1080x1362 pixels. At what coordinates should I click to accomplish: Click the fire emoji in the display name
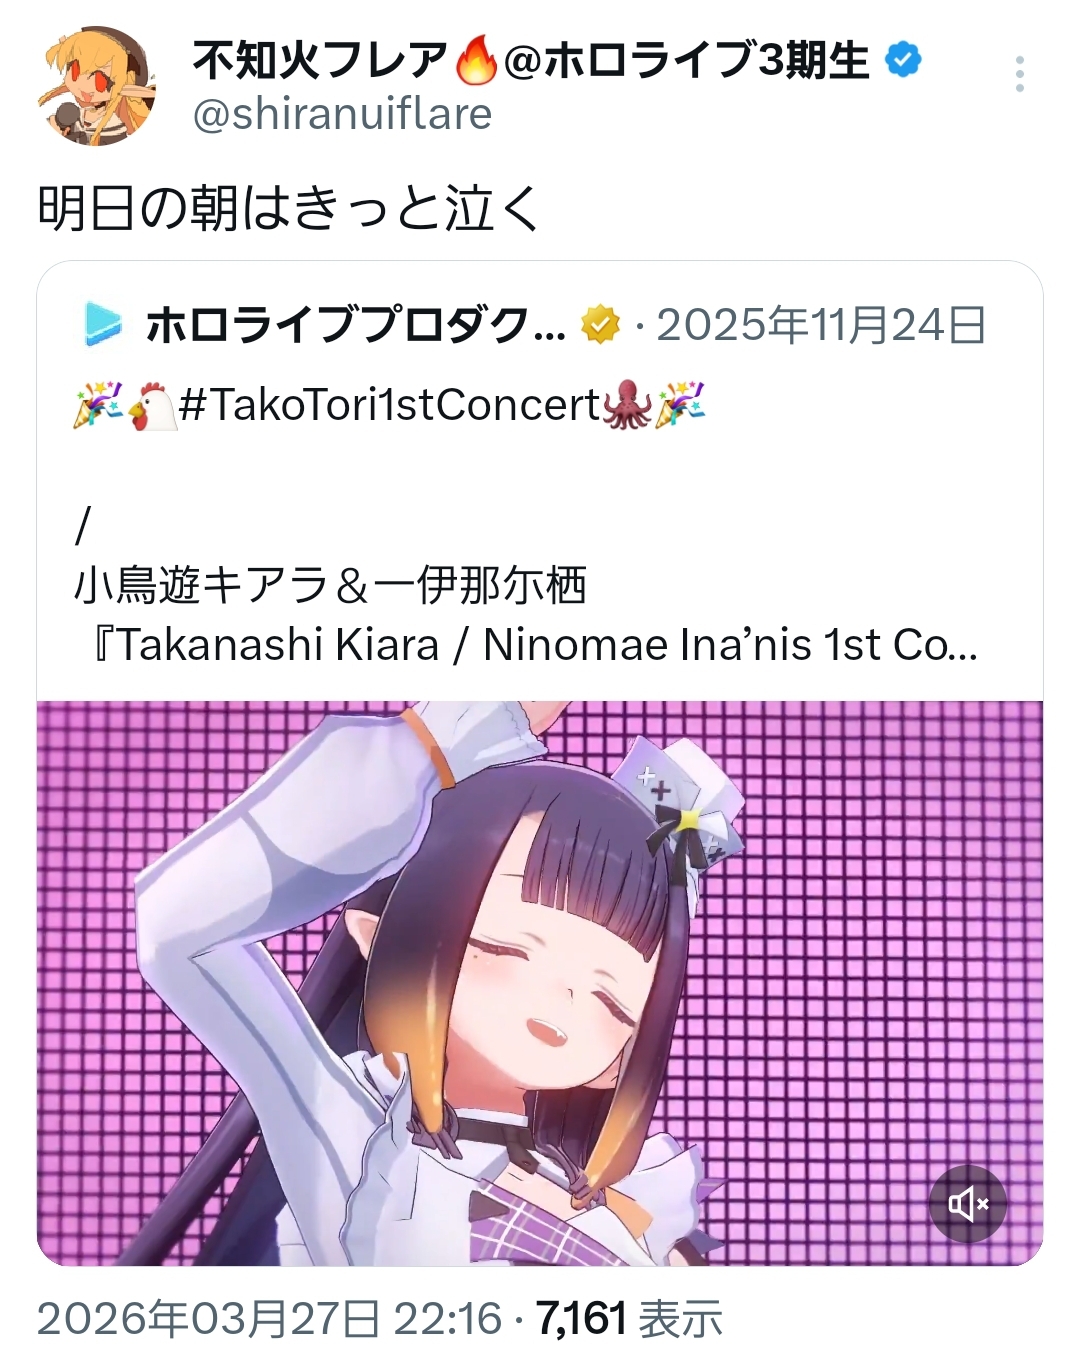[476, 61]
